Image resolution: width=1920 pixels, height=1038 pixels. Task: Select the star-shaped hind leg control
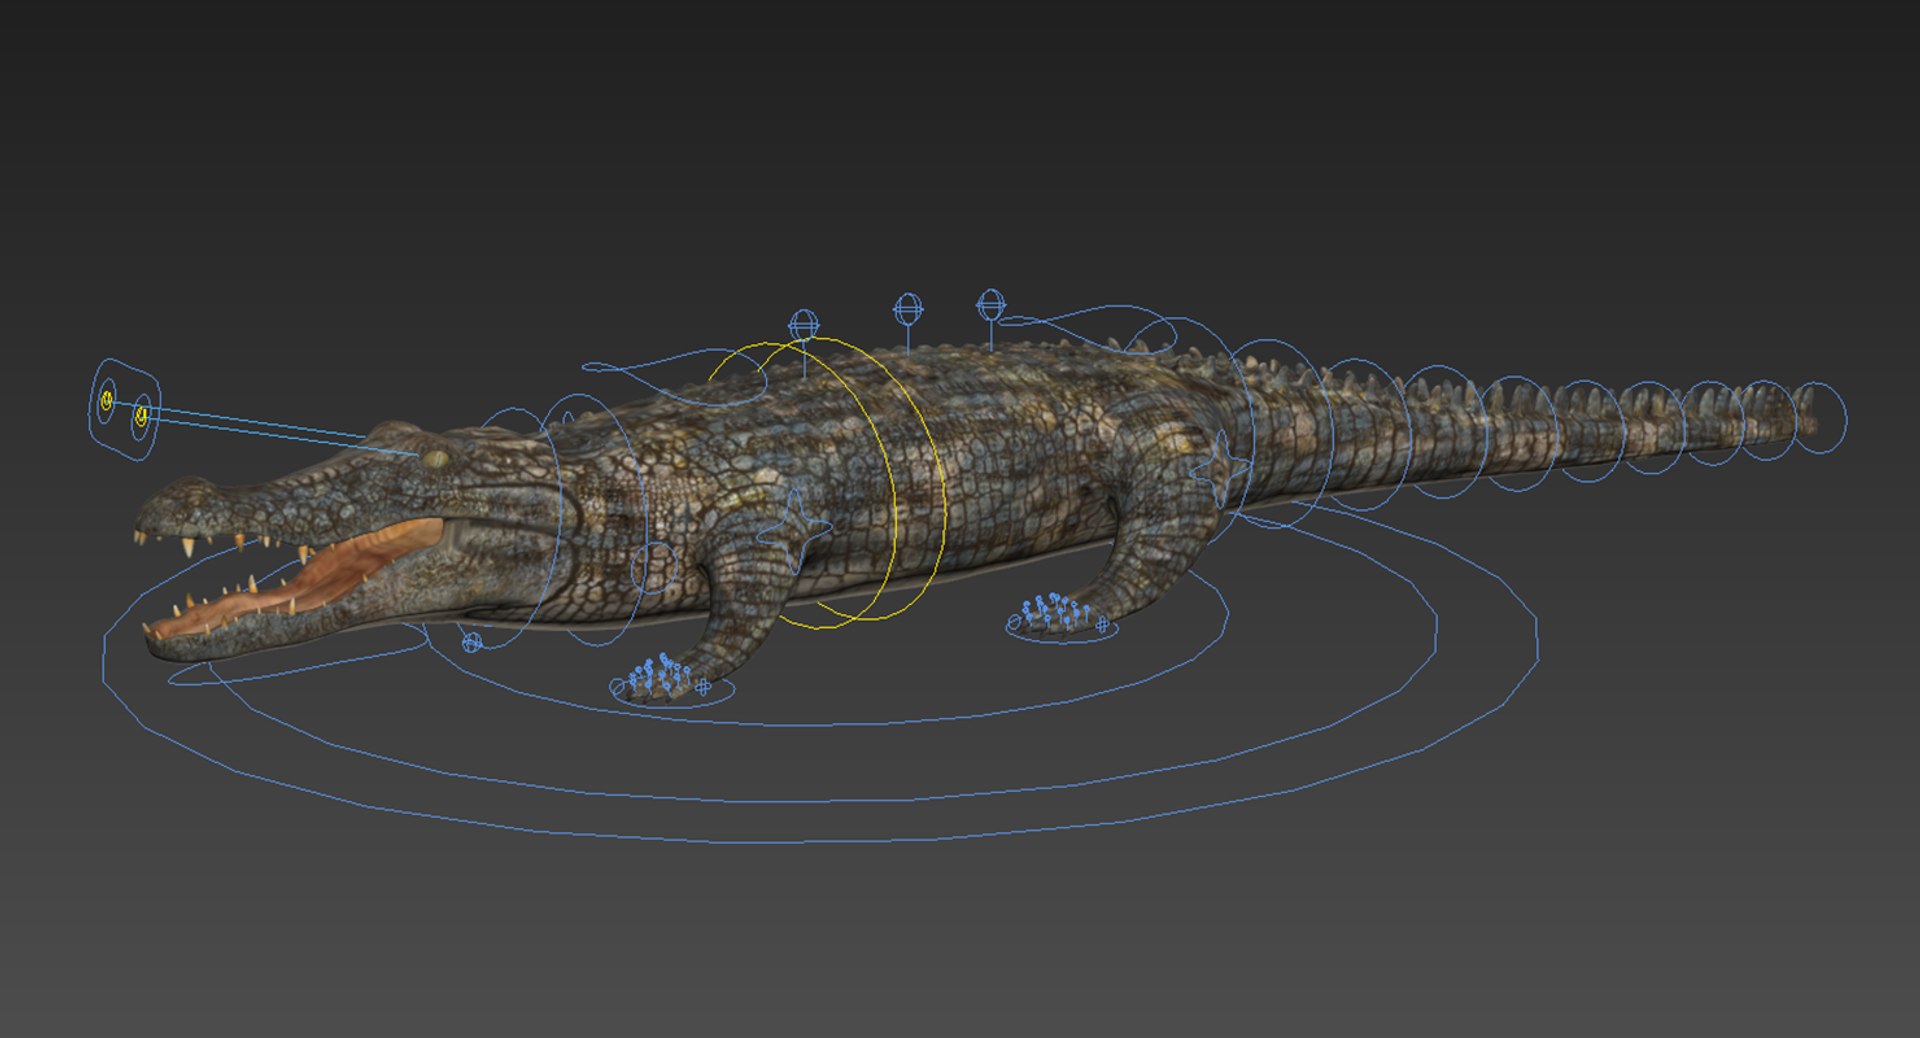tap(1221, 467)
